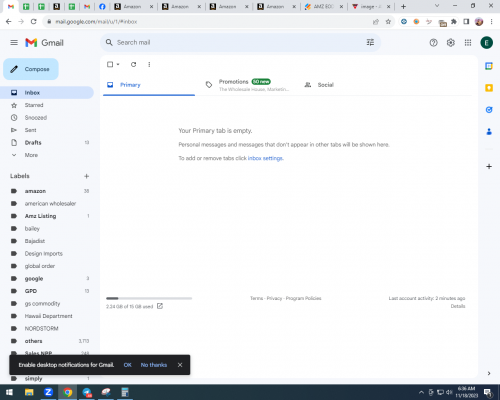Open the Sent folder
Image resolution: width=500 pixels, height=400 pixels.
pyautogui.click(x=47, y=130)
